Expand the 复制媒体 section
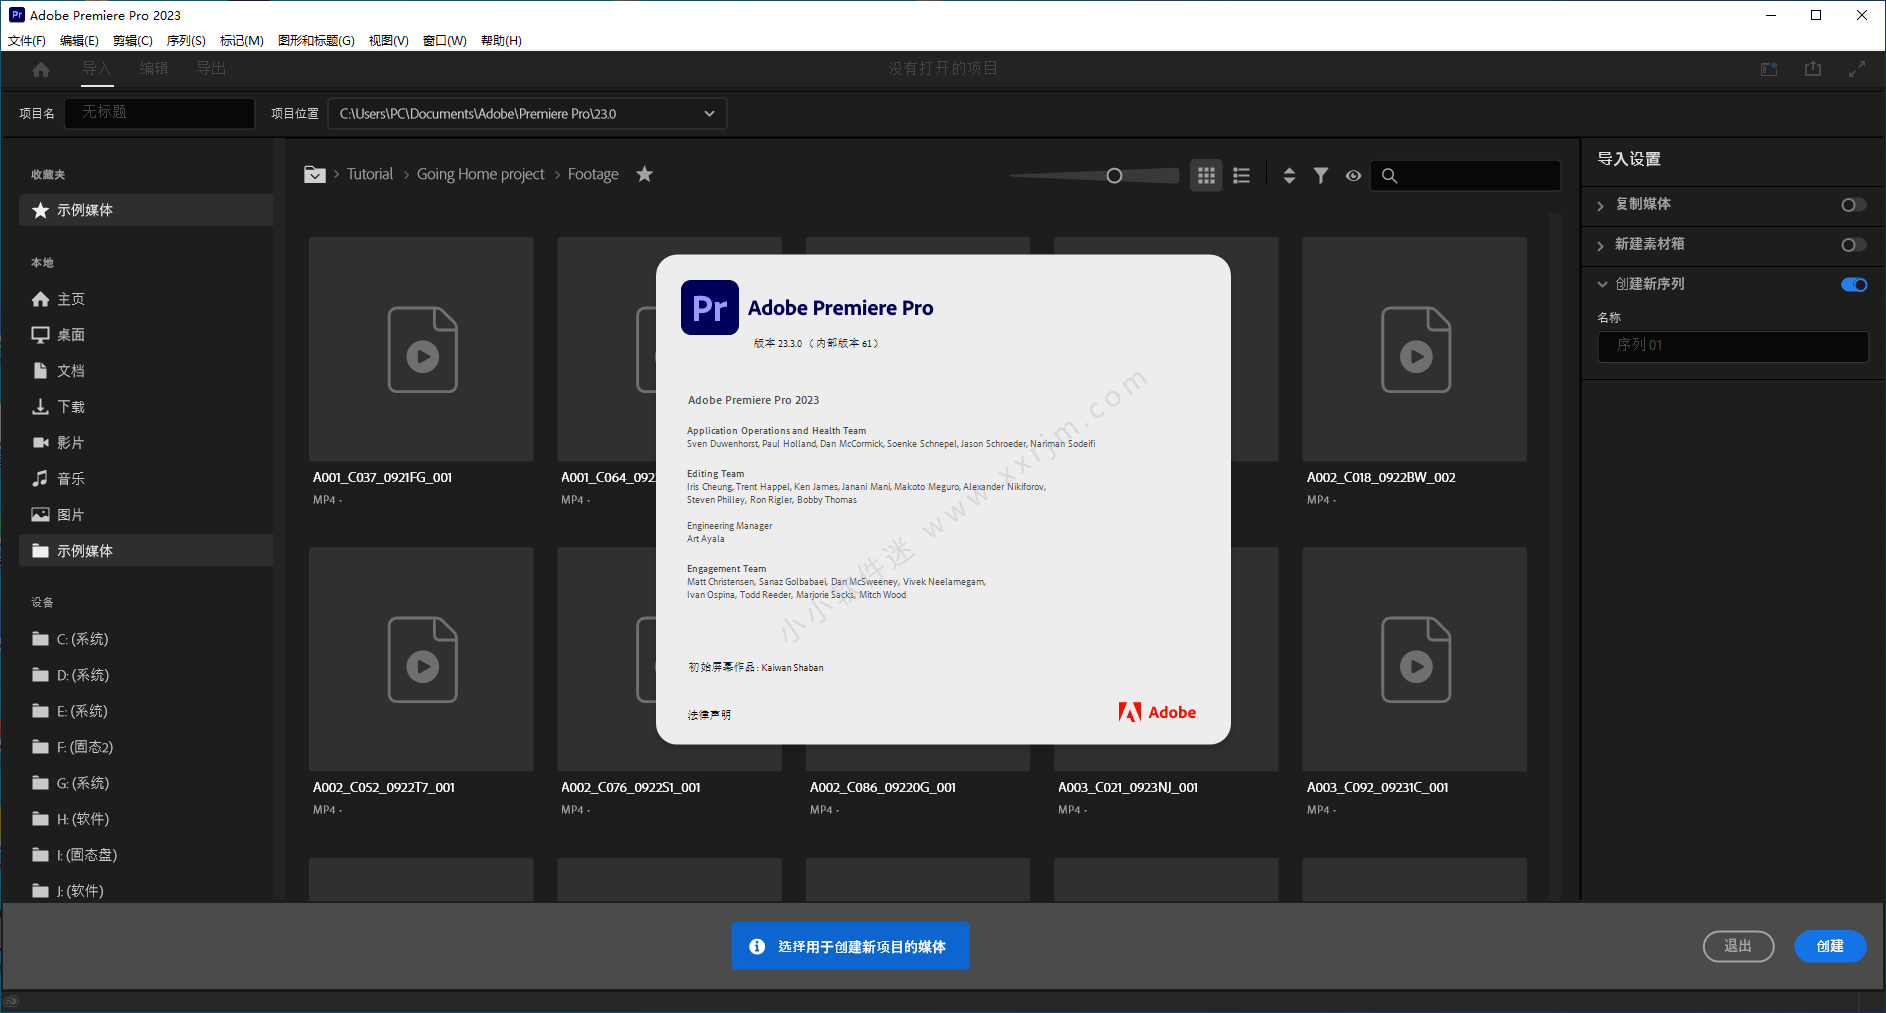Viewport: 1886px width, 1013px height. click(1601, 205)
